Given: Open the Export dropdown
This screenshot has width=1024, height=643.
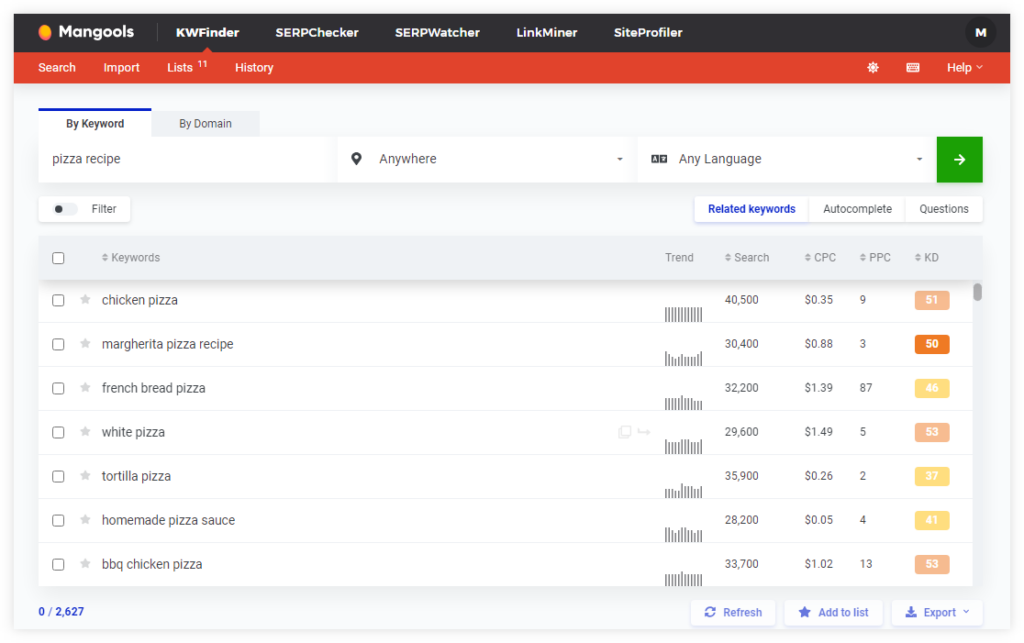Looking at the screenshot, I should (x=936, y=612).
